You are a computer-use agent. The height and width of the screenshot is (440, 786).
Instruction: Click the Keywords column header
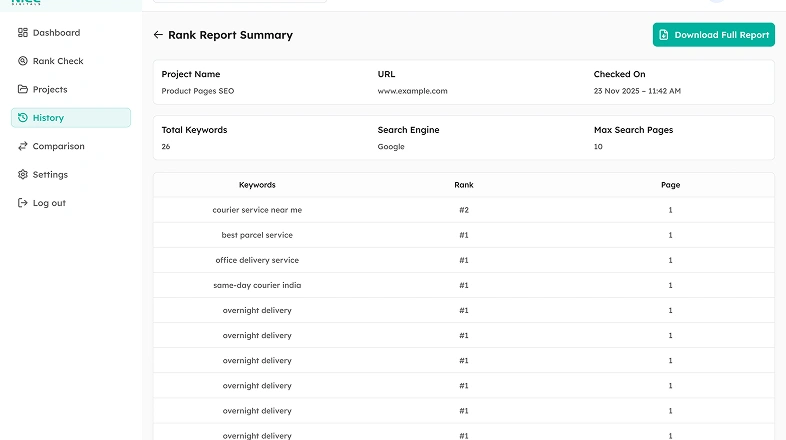[x=257, y=185]
